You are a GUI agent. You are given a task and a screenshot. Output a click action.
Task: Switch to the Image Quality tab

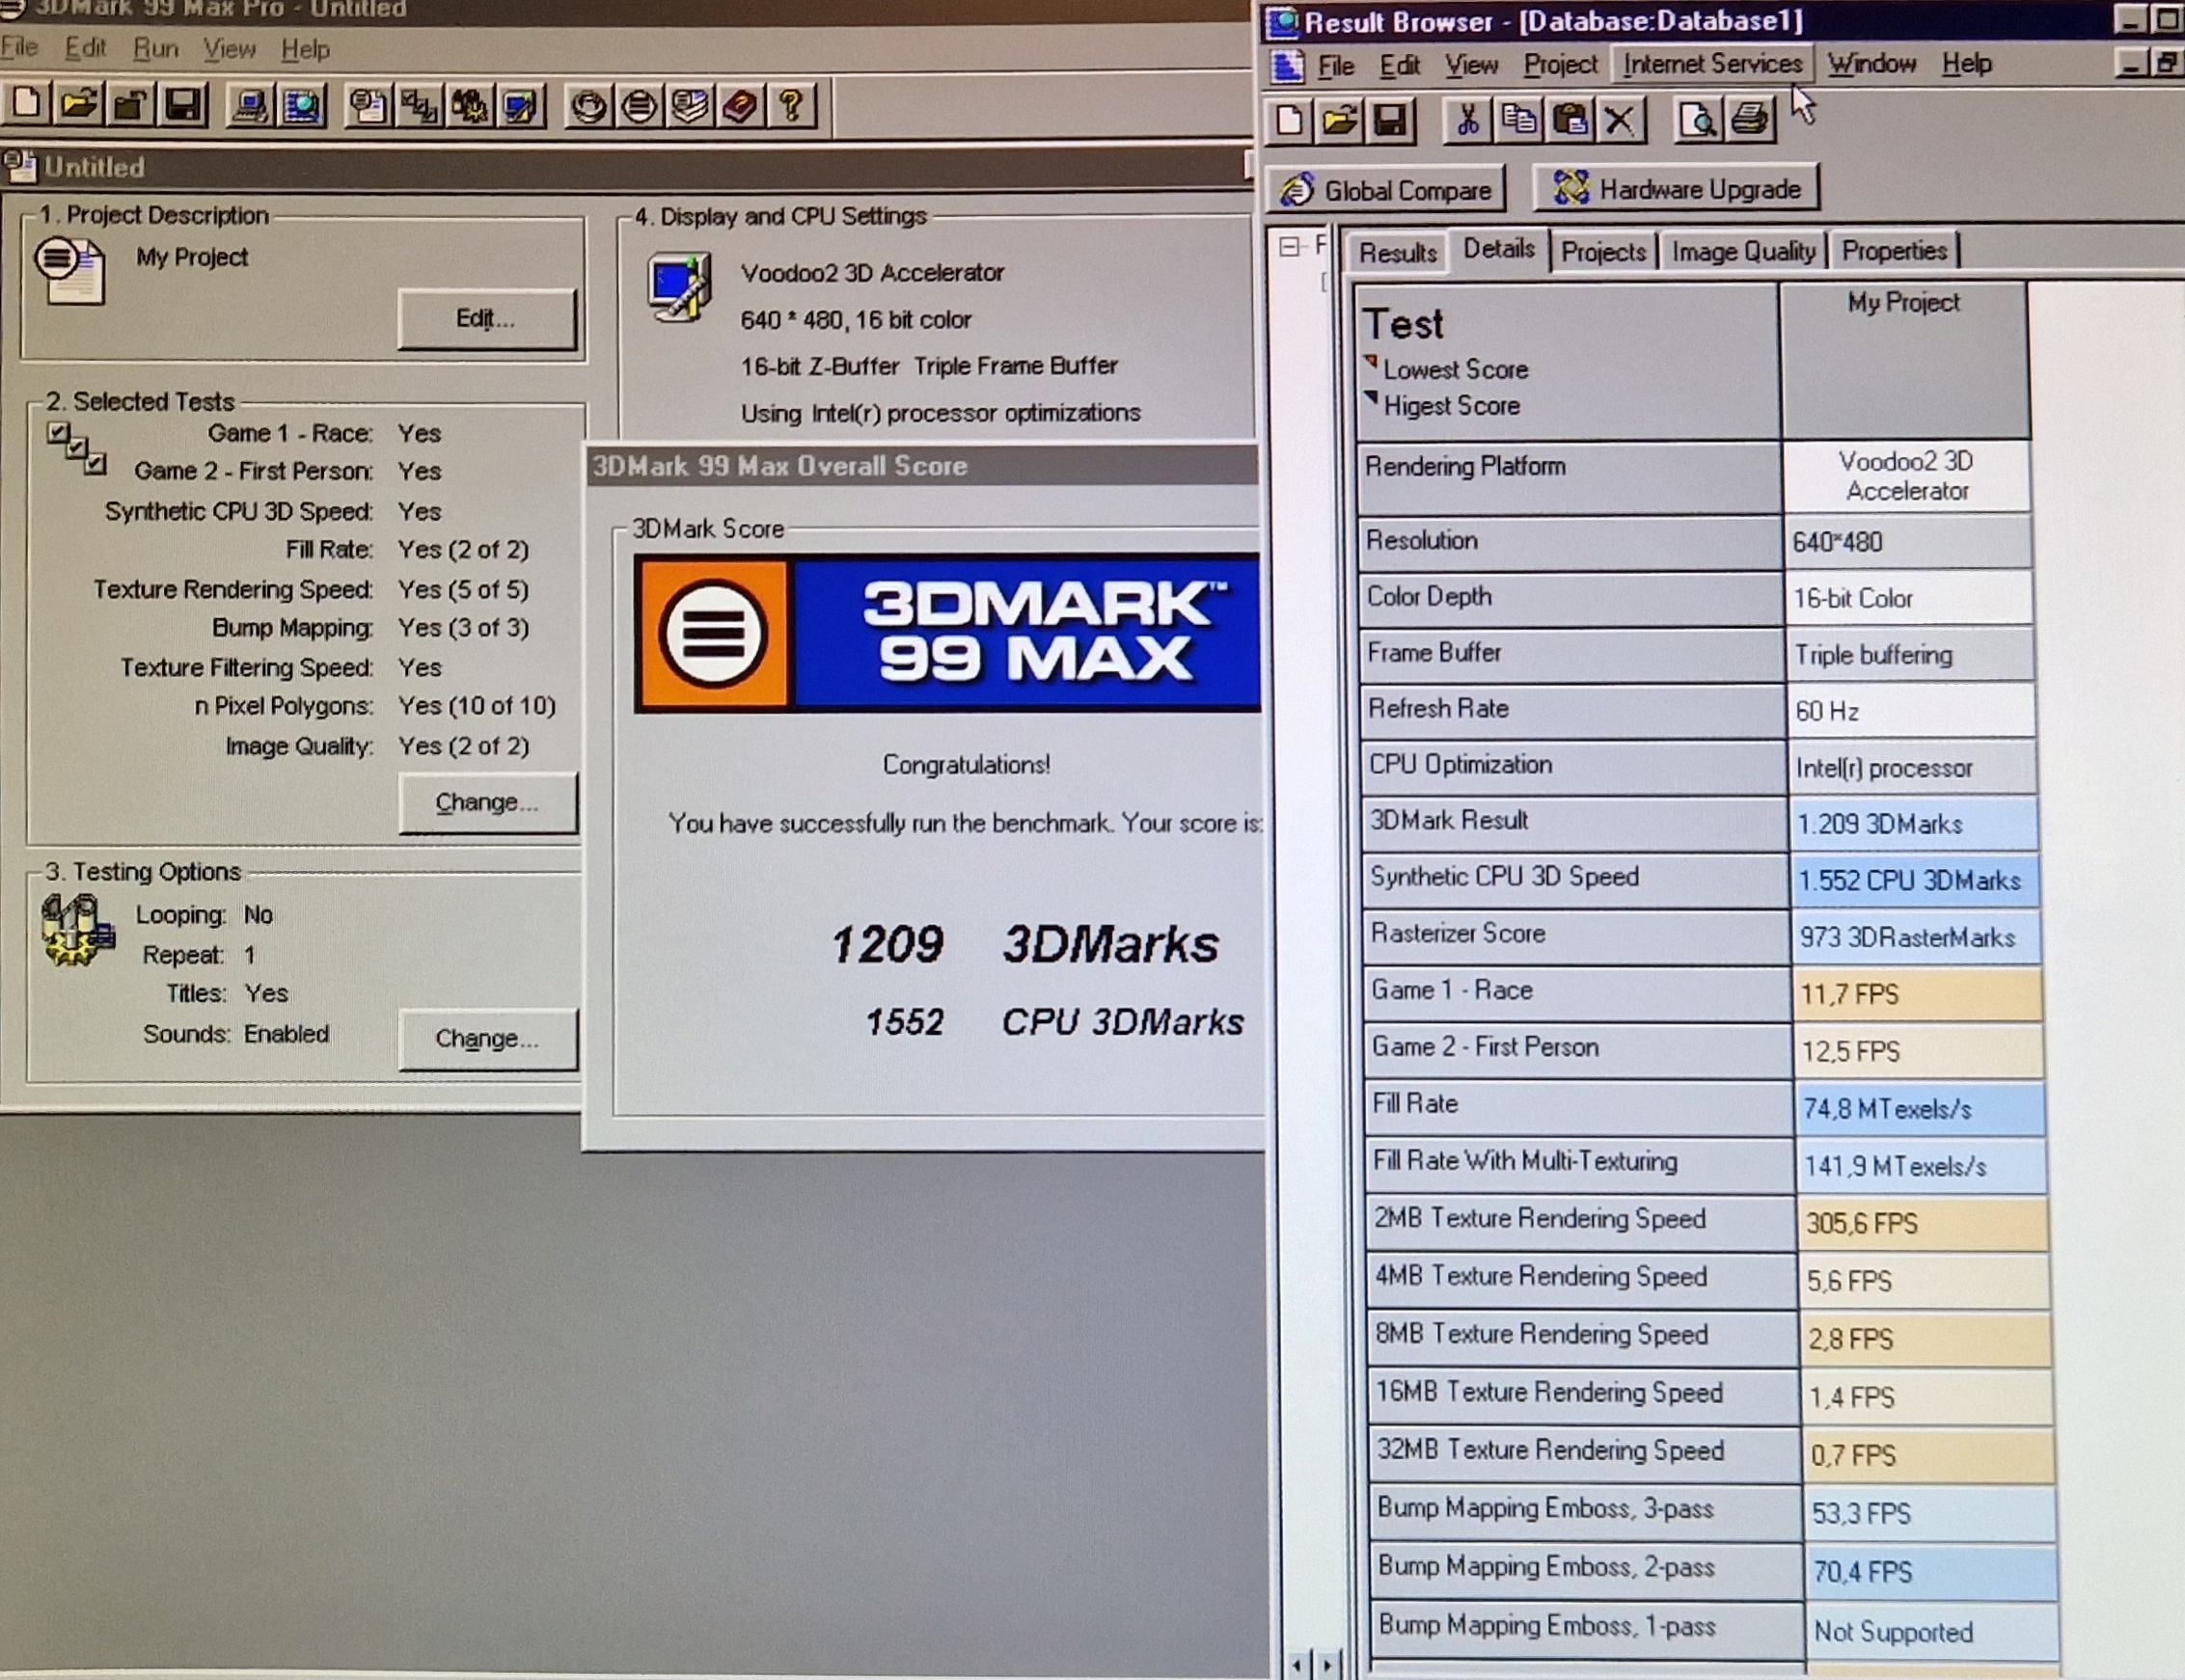[1742, 251]
